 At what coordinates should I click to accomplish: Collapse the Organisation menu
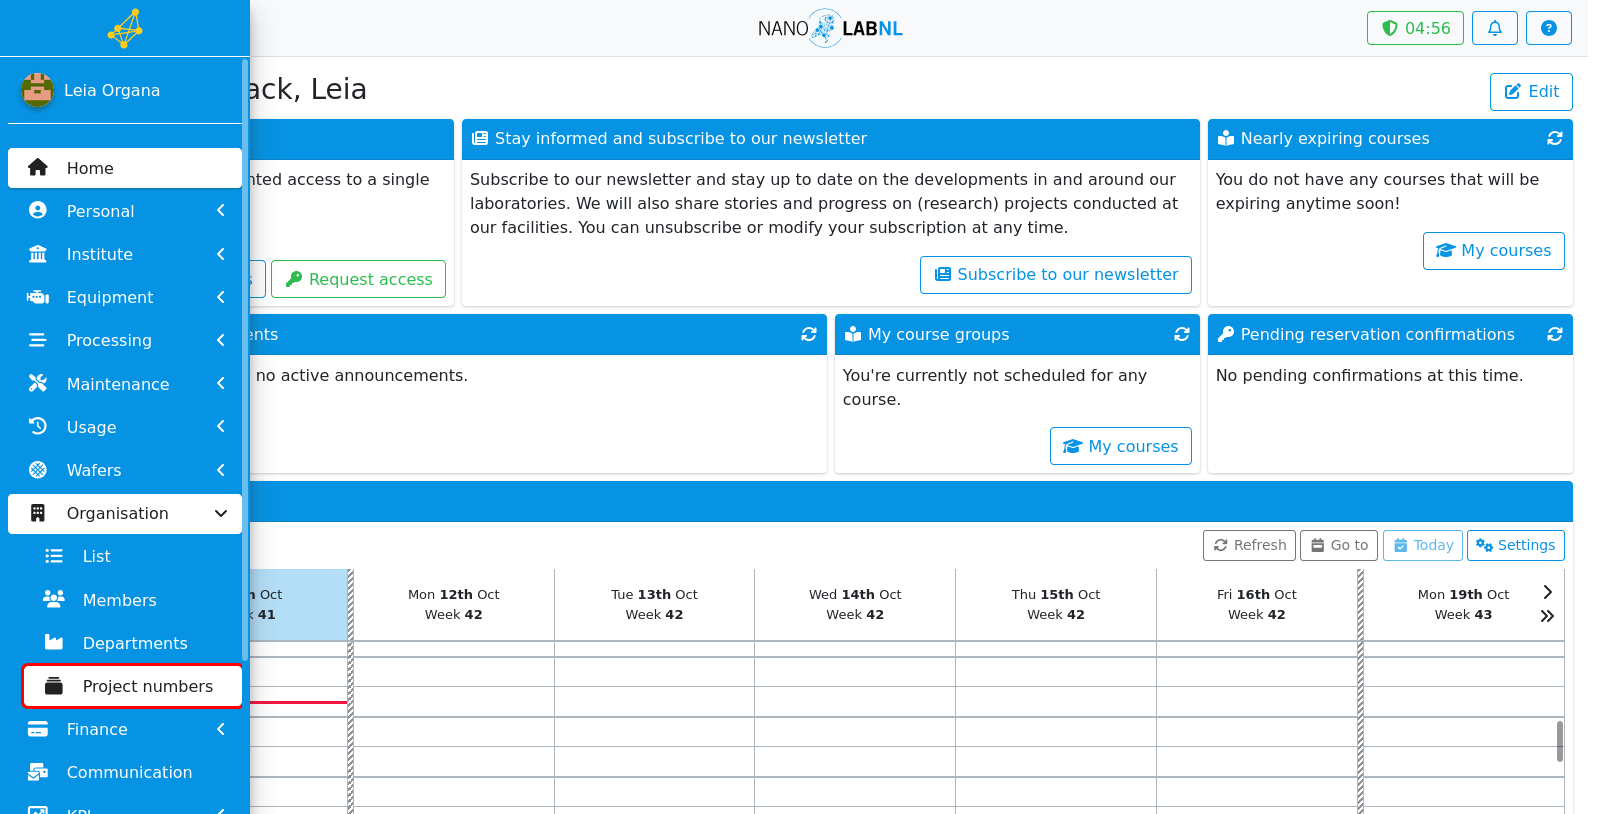pos(125,513)
